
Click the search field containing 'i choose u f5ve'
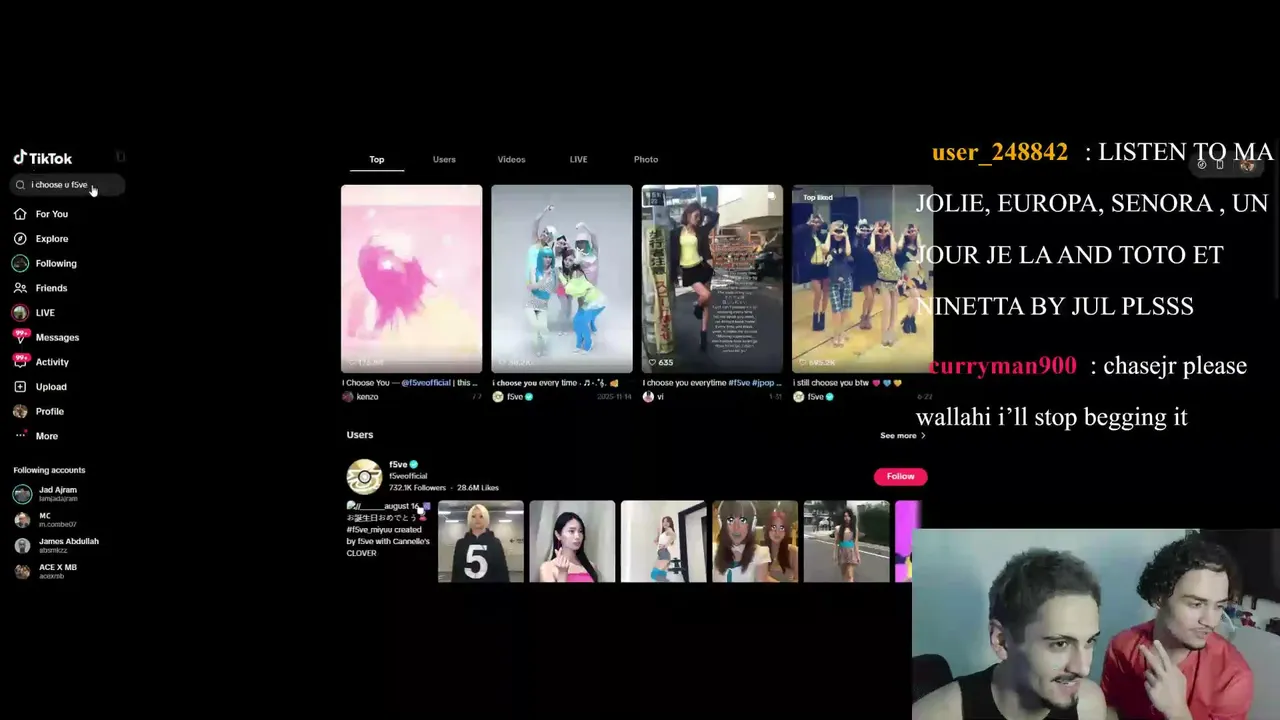click(x=67, y=185)
